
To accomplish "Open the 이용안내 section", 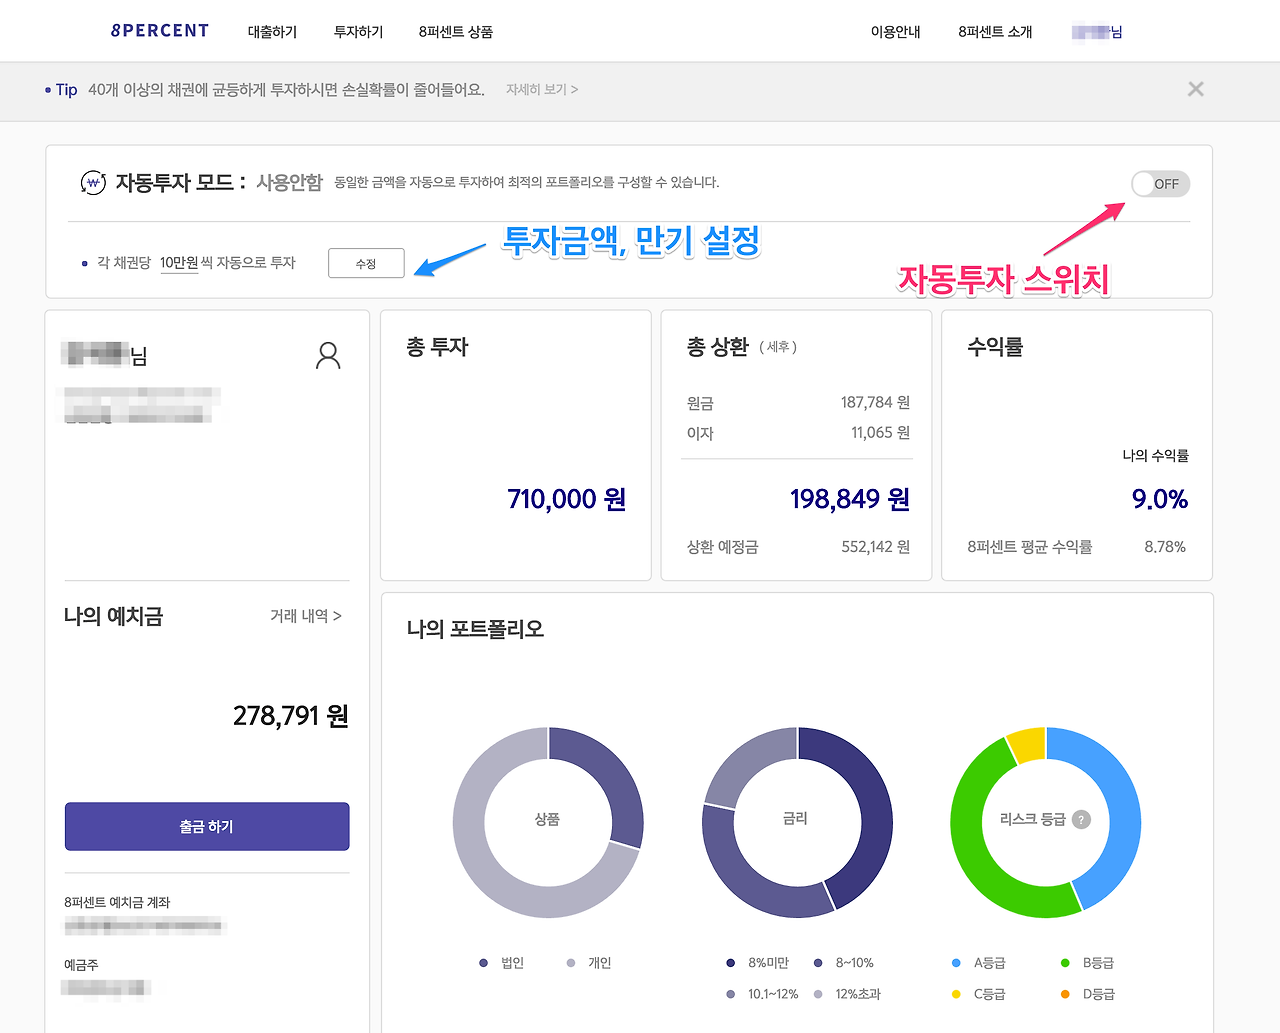I will pyautogui.click(x=895, y=31).
